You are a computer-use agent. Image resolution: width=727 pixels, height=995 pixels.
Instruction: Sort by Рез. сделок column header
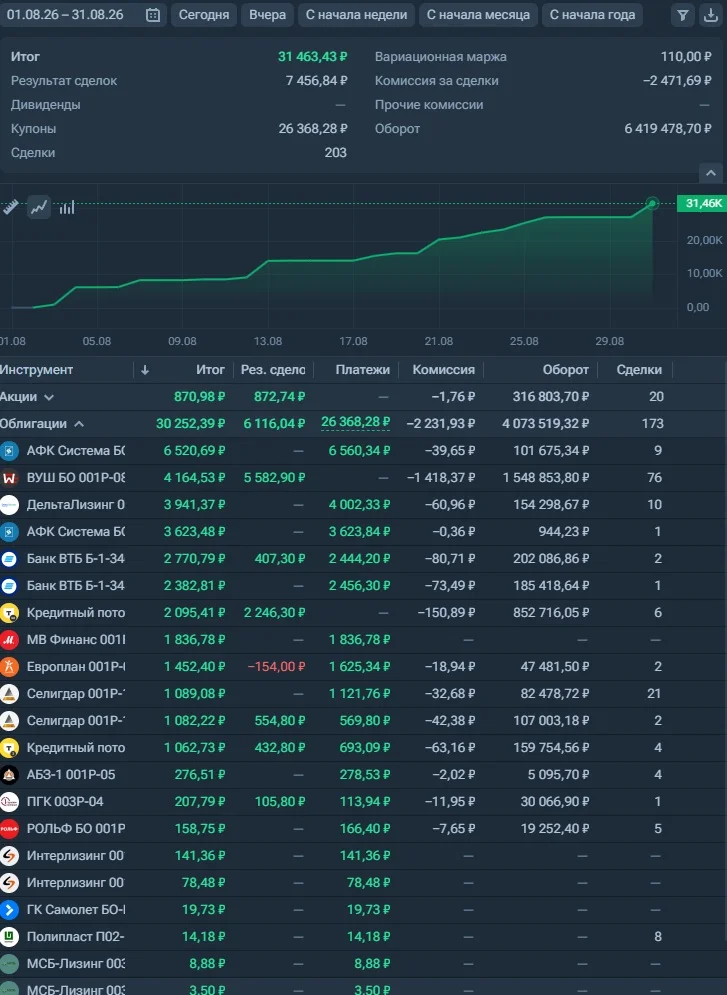click(x=273, y=370)
